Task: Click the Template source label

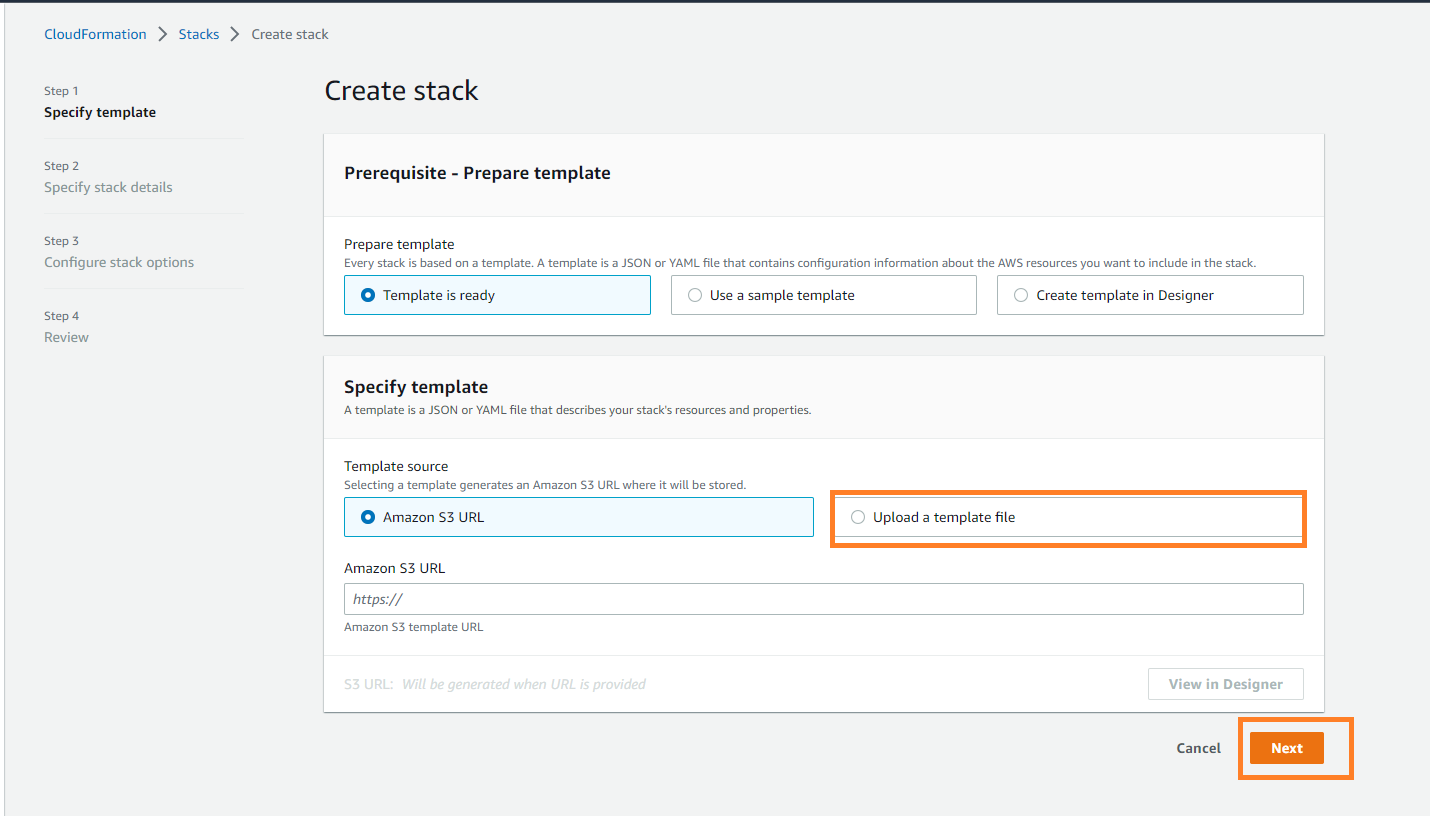Action: click(x=396, y=466)
